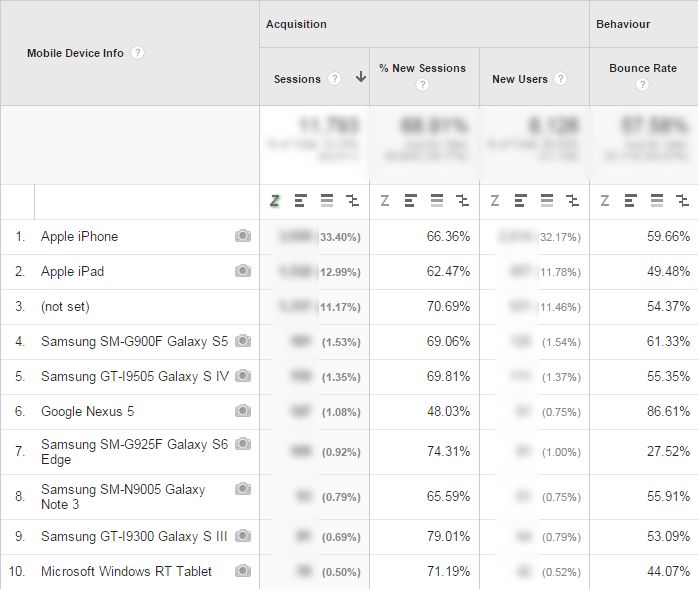Image resolution: width=698 pixels, height=589 pixels.
Task: Click the Mobile Device Info column header
Action: point(75,53)
